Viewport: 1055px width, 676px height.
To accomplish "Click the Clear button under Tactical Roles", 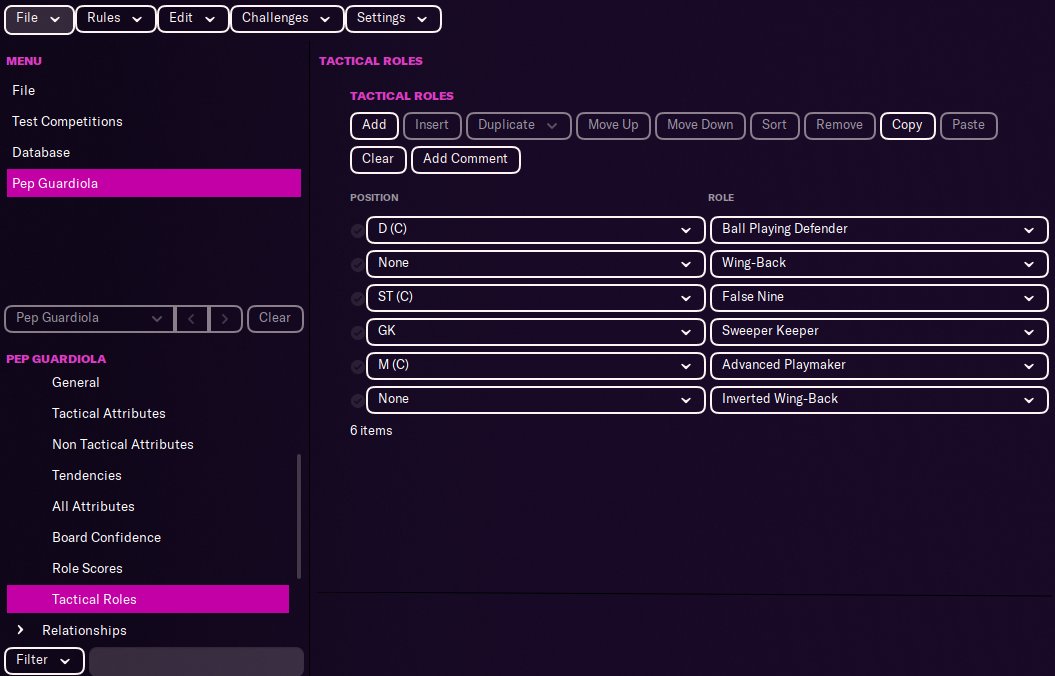I will 377,159.
